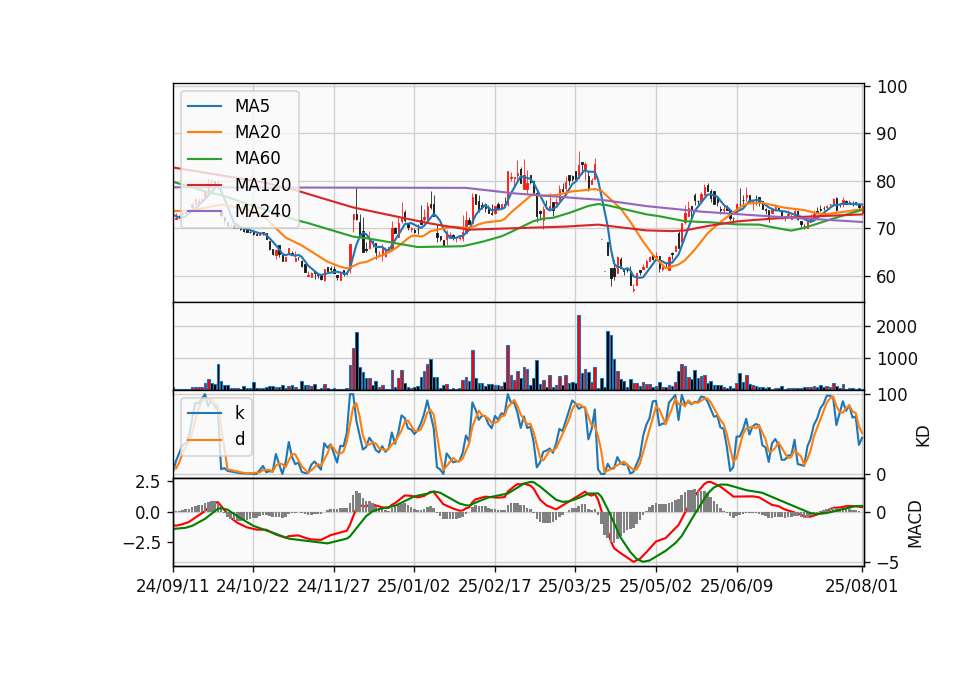Screen dimensions: 960x690
Task: Click the volume axis value 2000
Action: coord(897,327)
